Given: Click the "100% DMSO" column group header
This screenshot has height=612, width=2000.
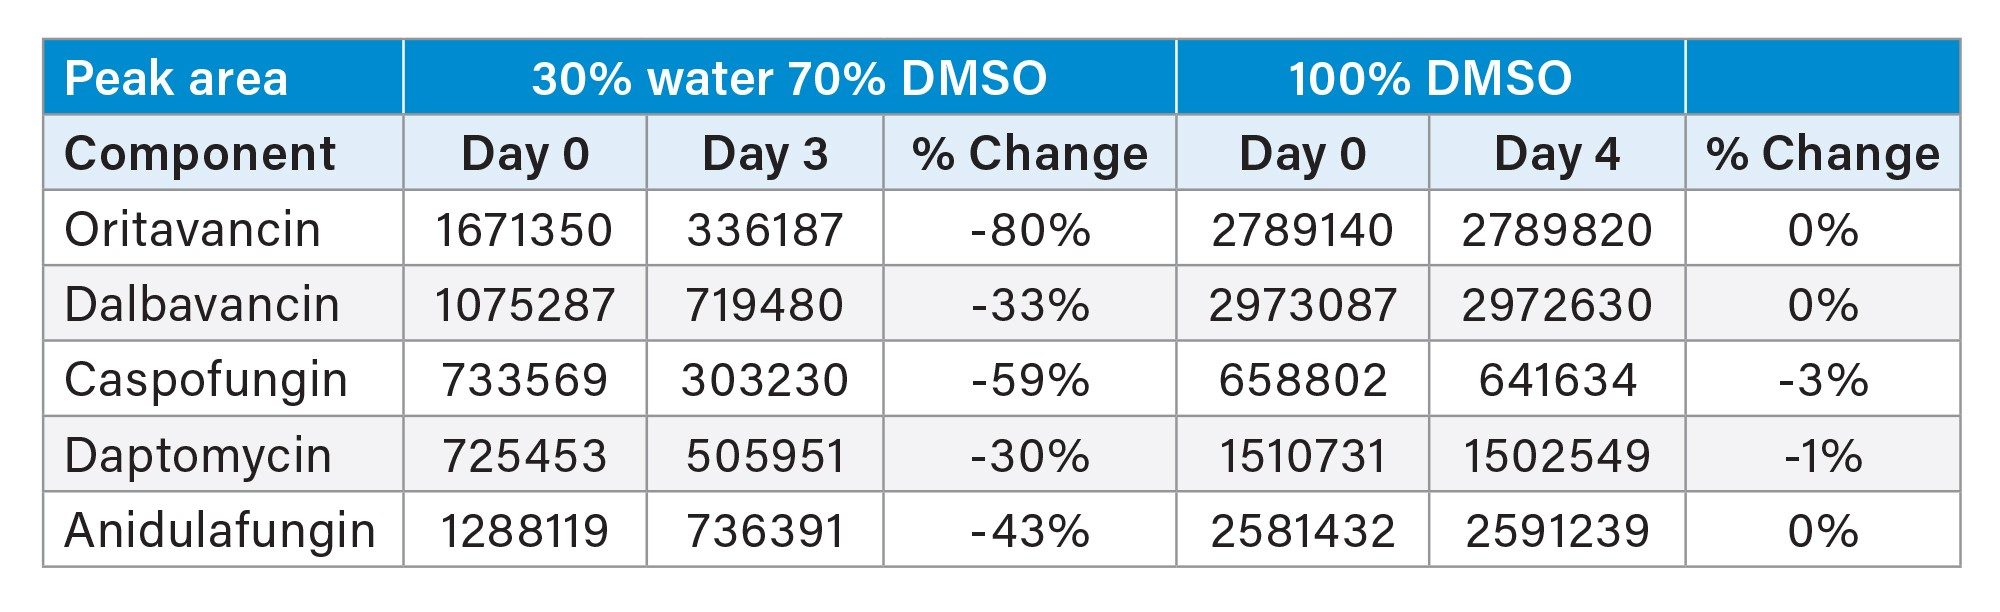Looking at the screenshot, I should pos(1430,78).
